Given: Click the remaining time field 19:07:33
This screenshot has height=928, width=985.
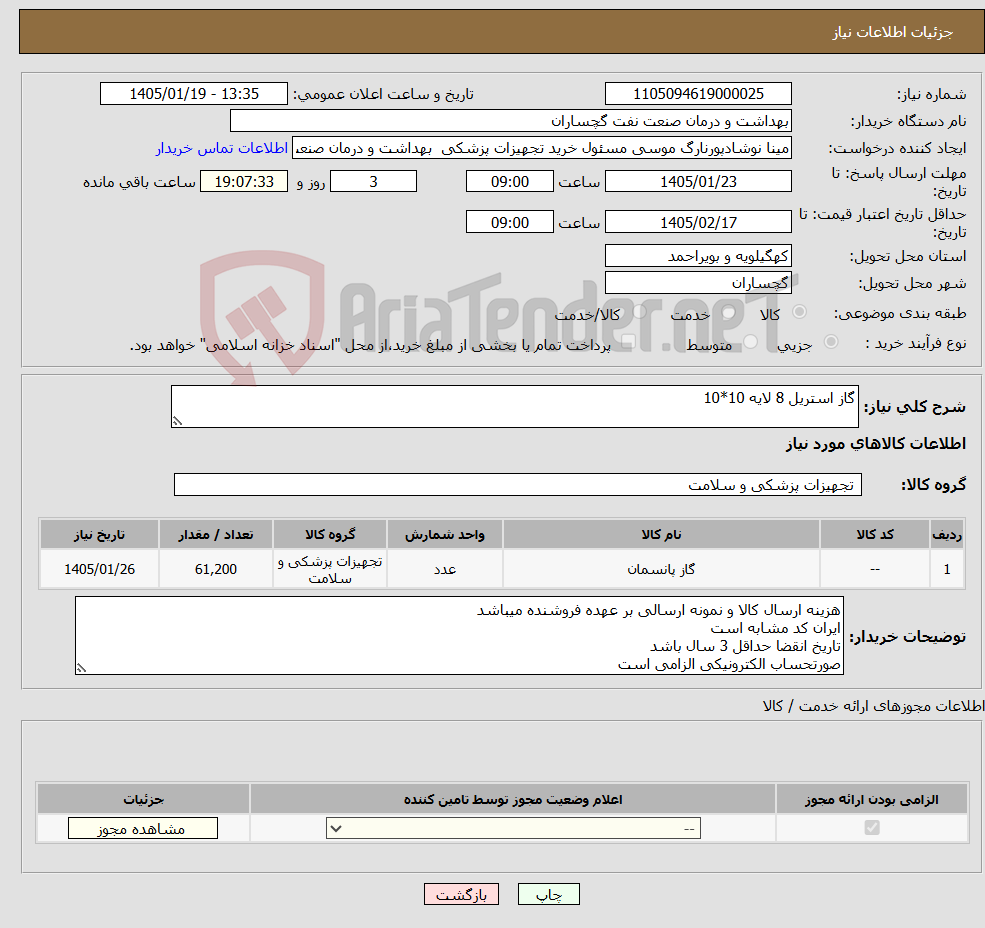Looking at the screenshot, I should coord(244,182).
